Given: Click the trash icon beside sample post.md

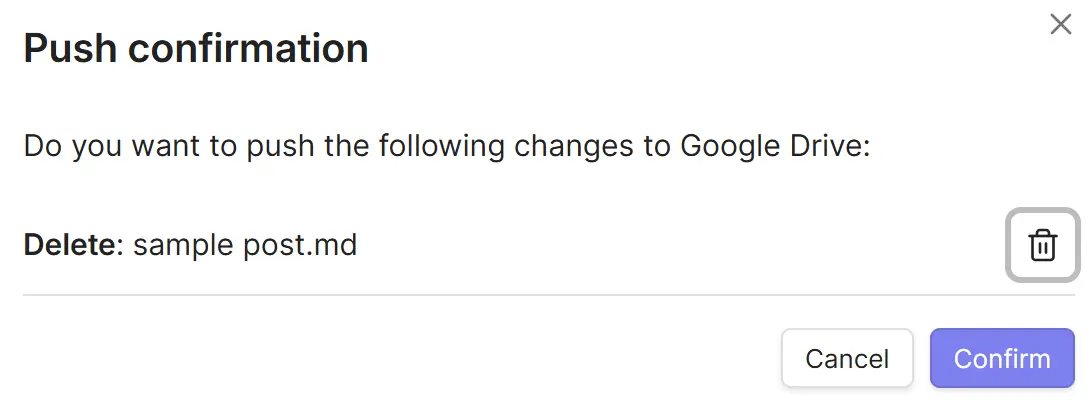Looking at the screenshot, I should click(x=1042, y=244).
